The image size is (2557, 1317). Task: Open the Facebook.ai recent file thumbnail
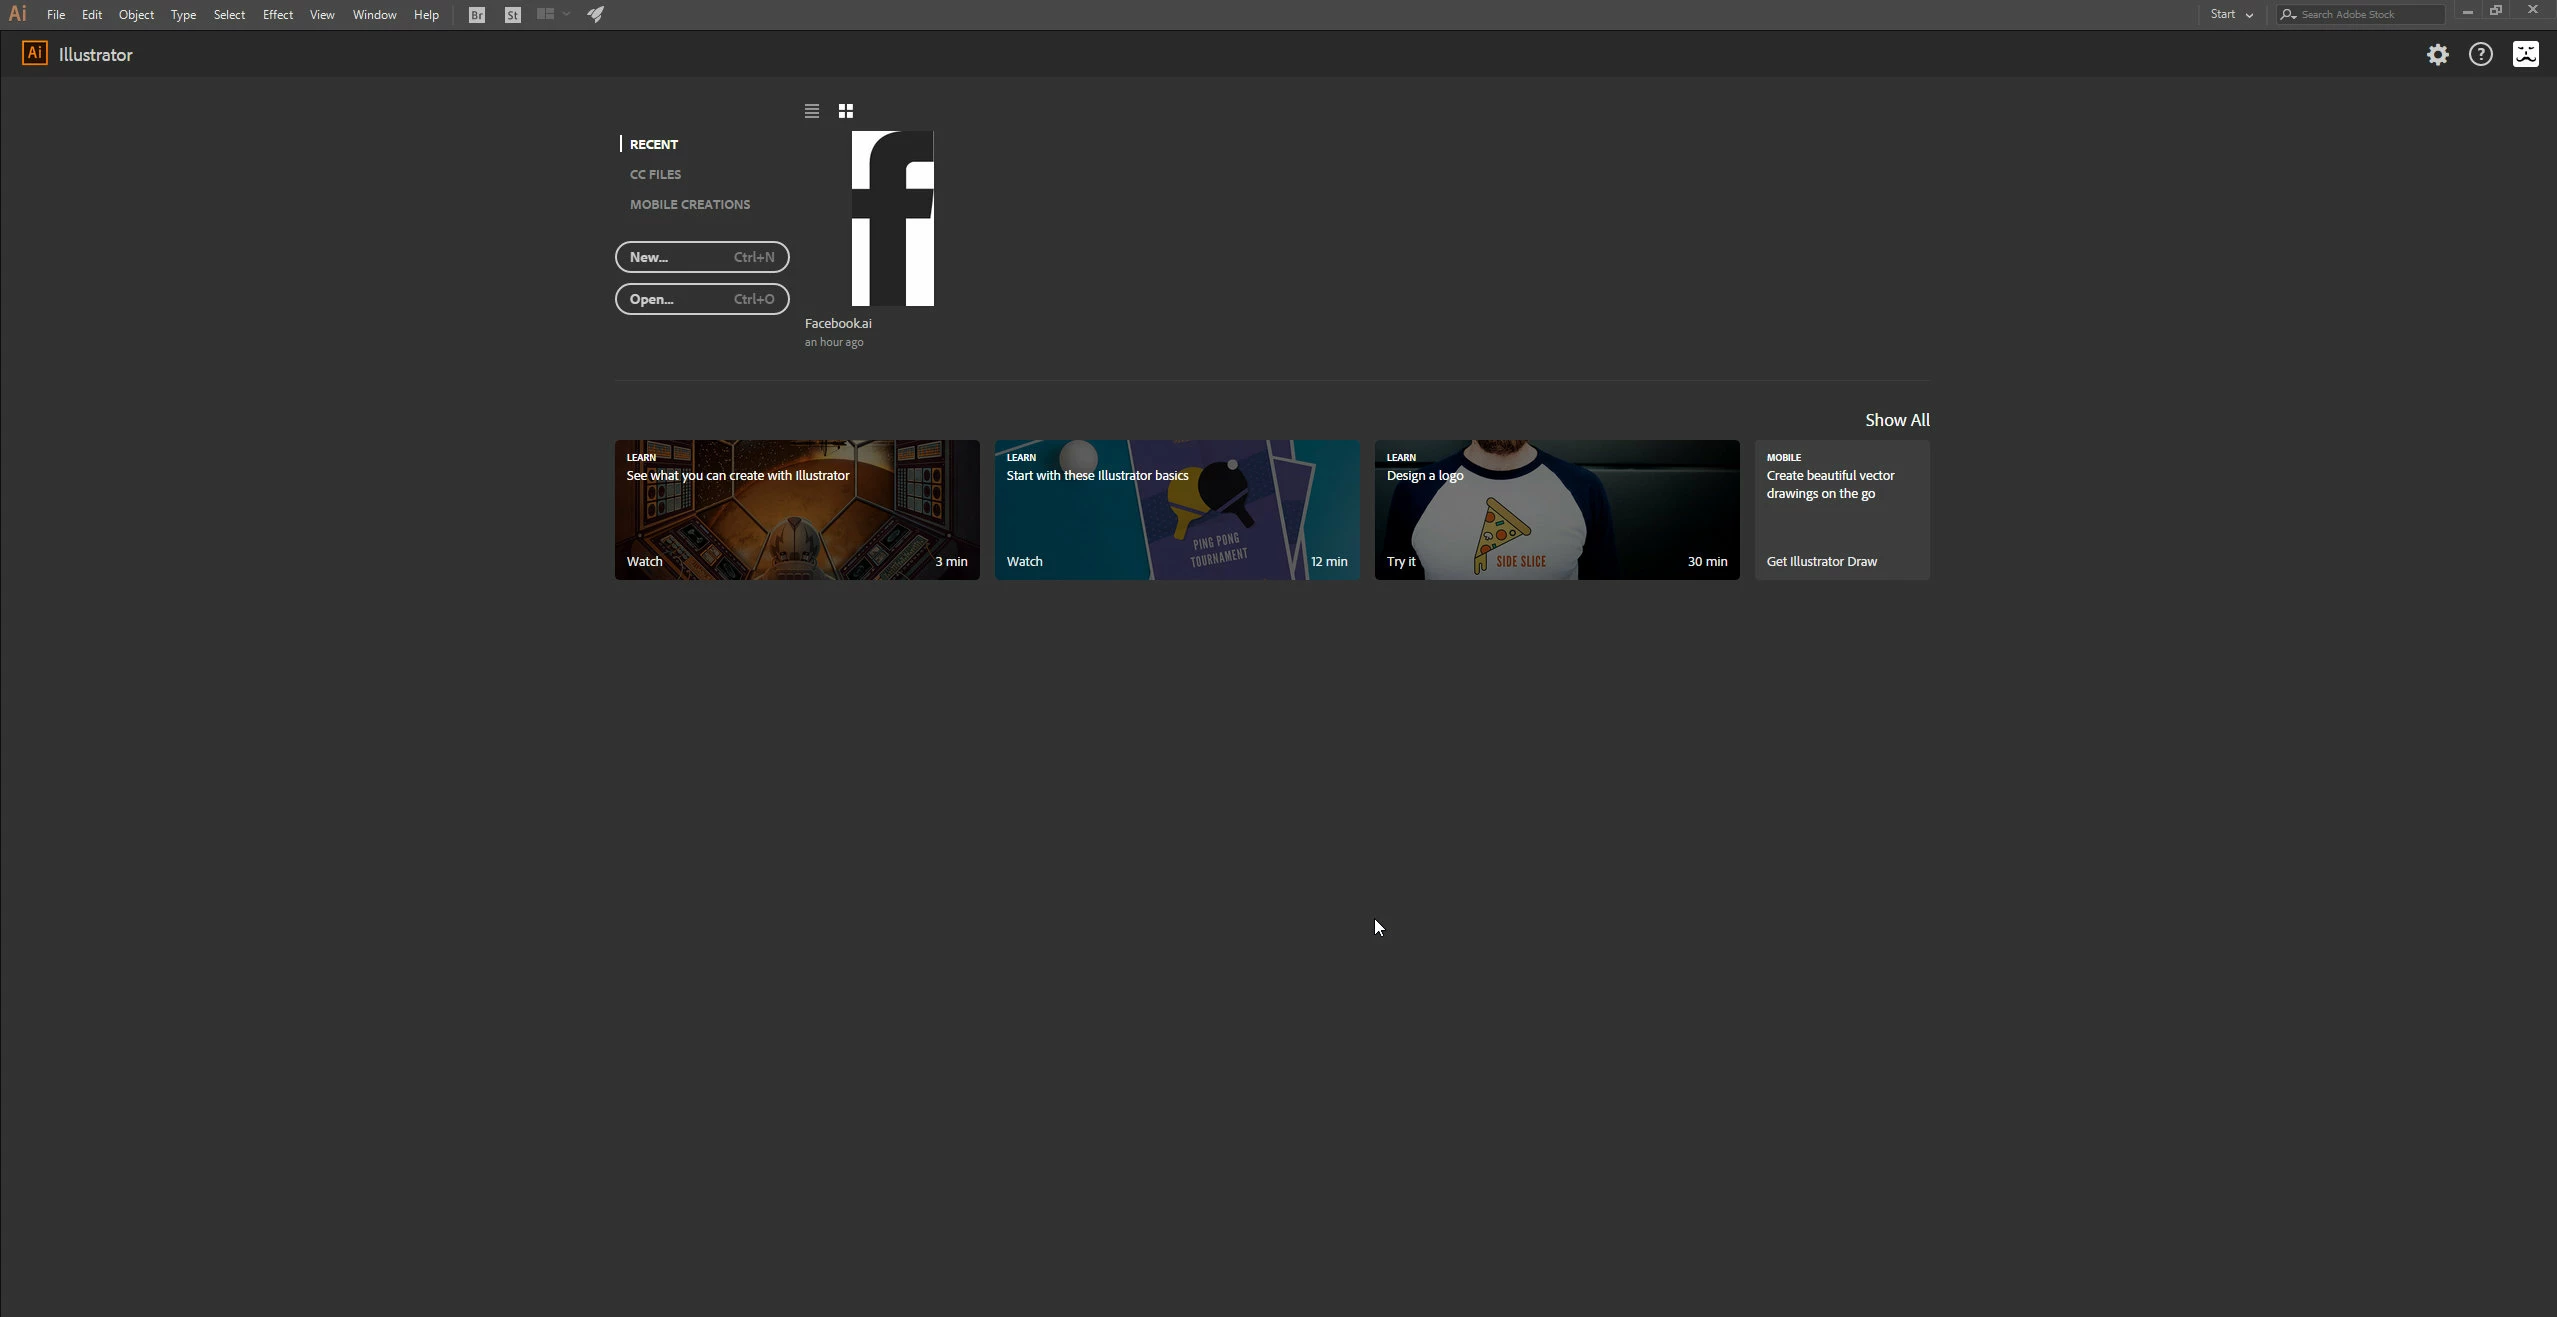892,218
